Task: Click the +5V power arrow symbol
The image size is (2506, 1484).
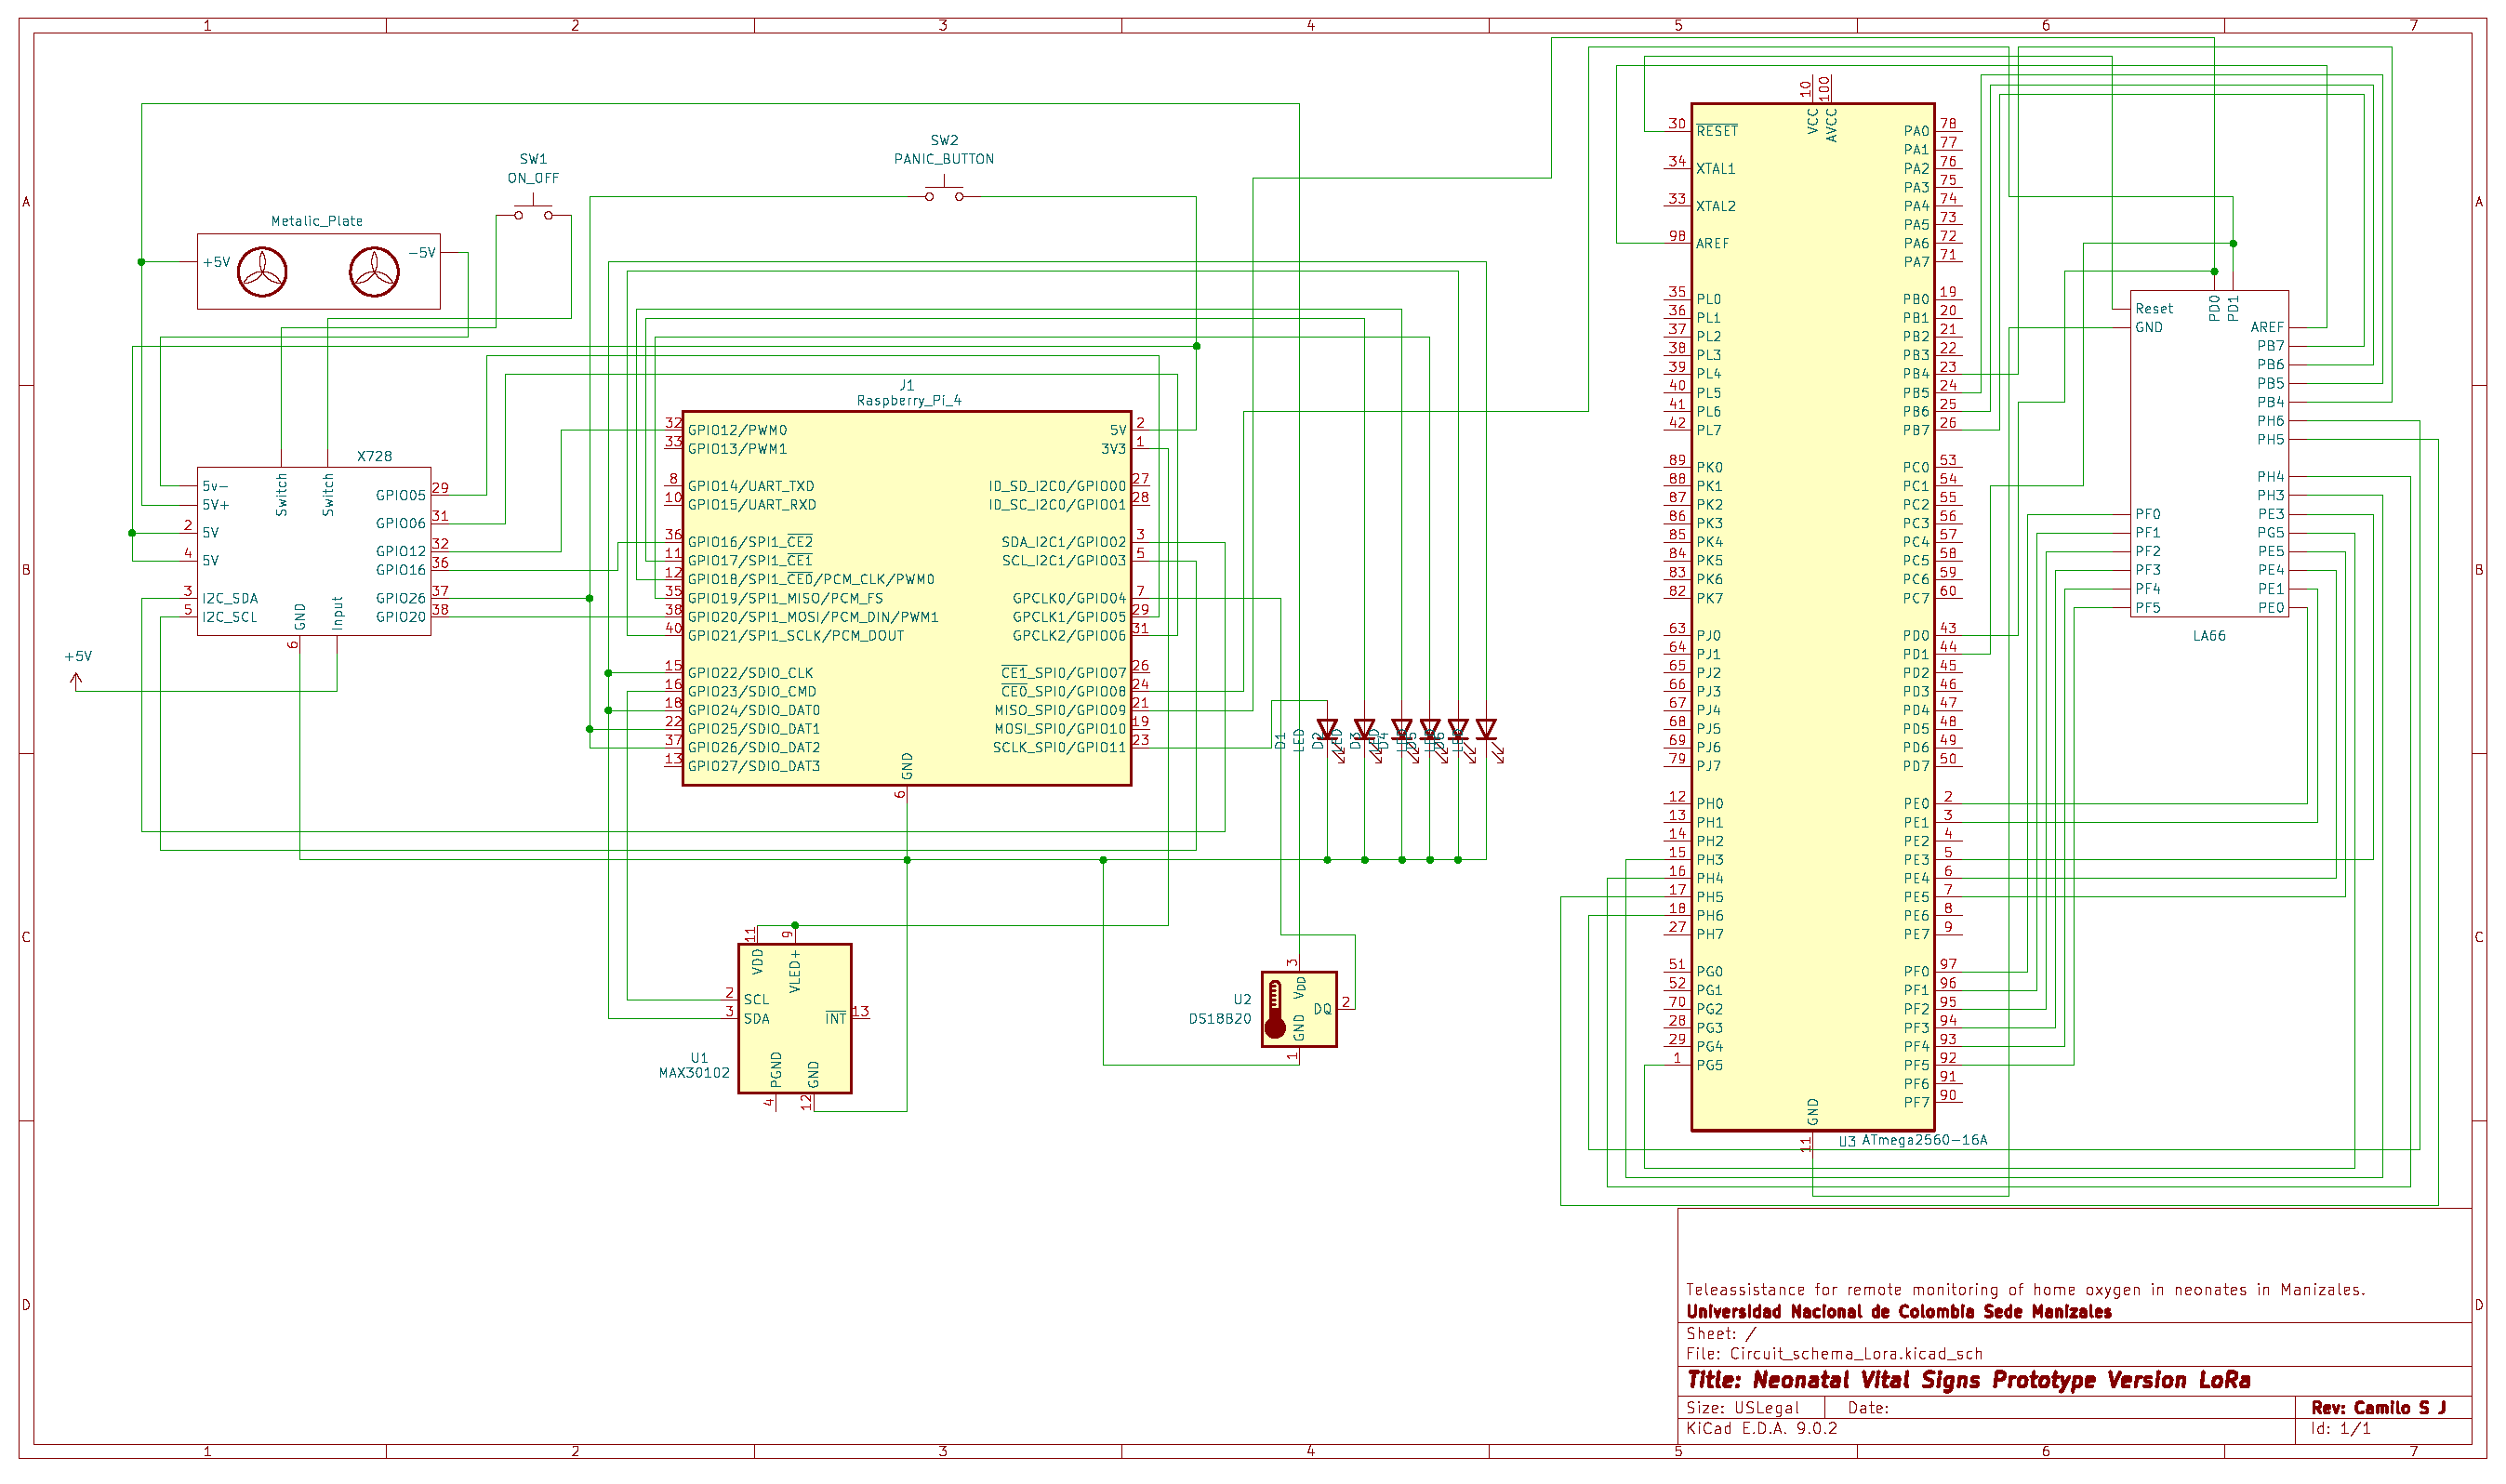Action: coord(76,681)
